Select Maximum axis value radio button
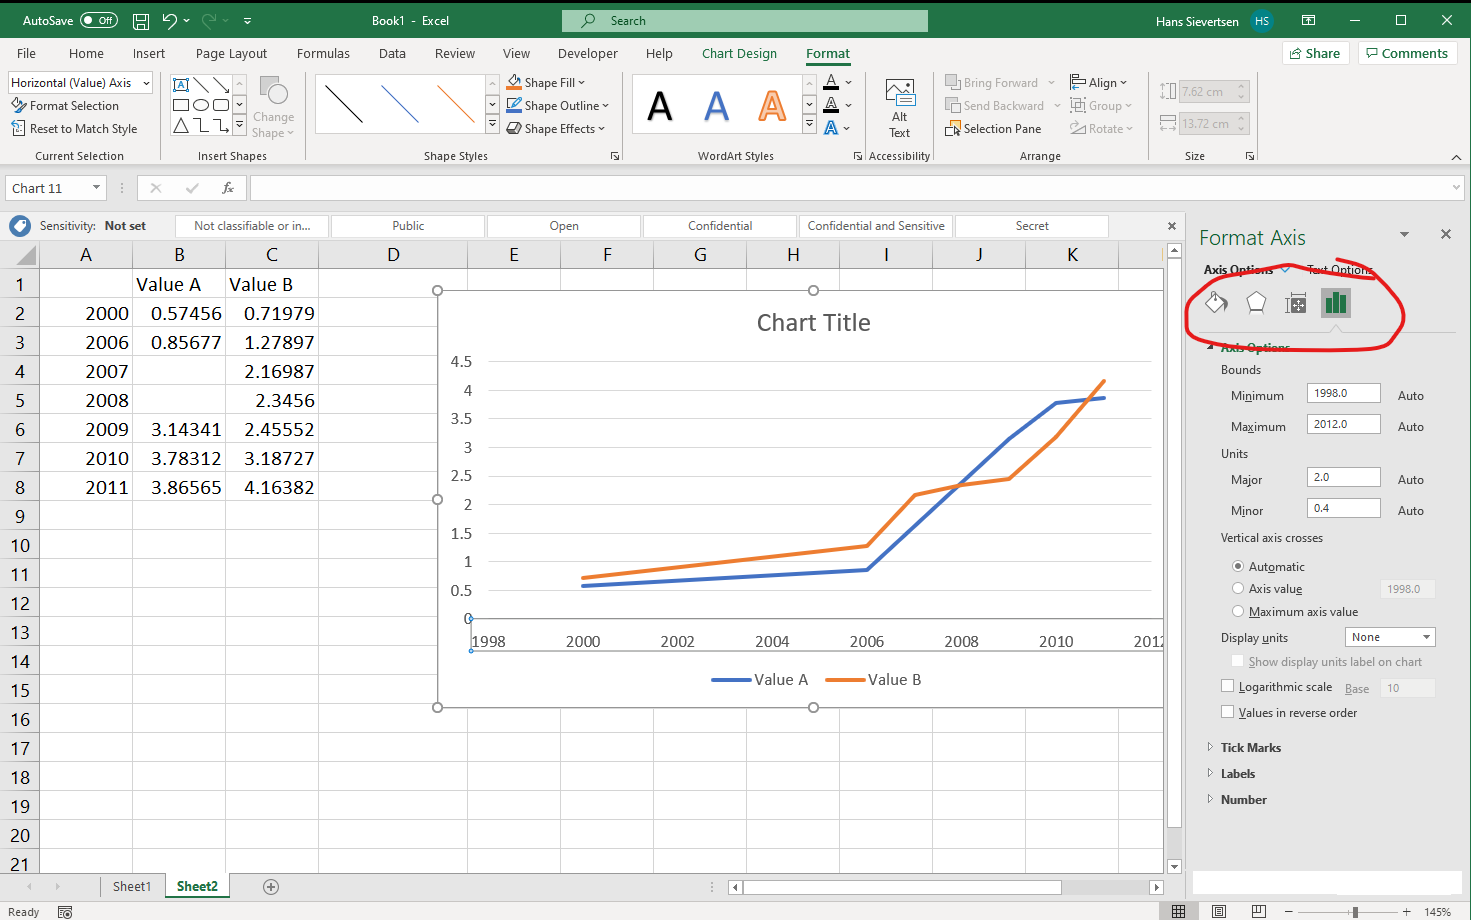1471x920 pixels. click(1238, 612)
